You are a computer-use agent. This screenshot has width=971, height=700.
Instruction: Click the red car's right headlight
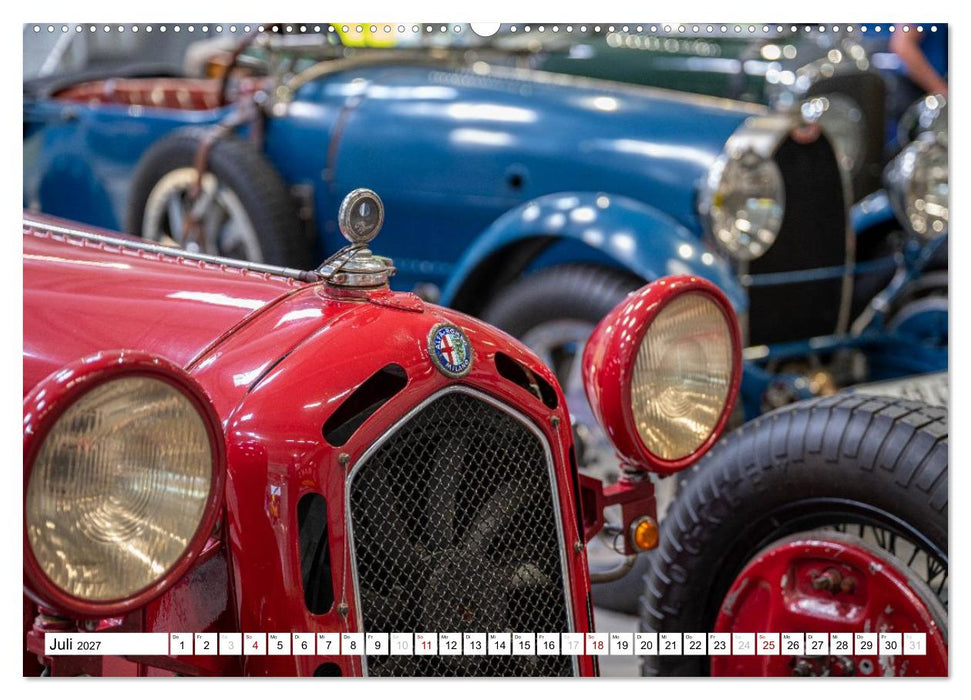tap(664, 374)
